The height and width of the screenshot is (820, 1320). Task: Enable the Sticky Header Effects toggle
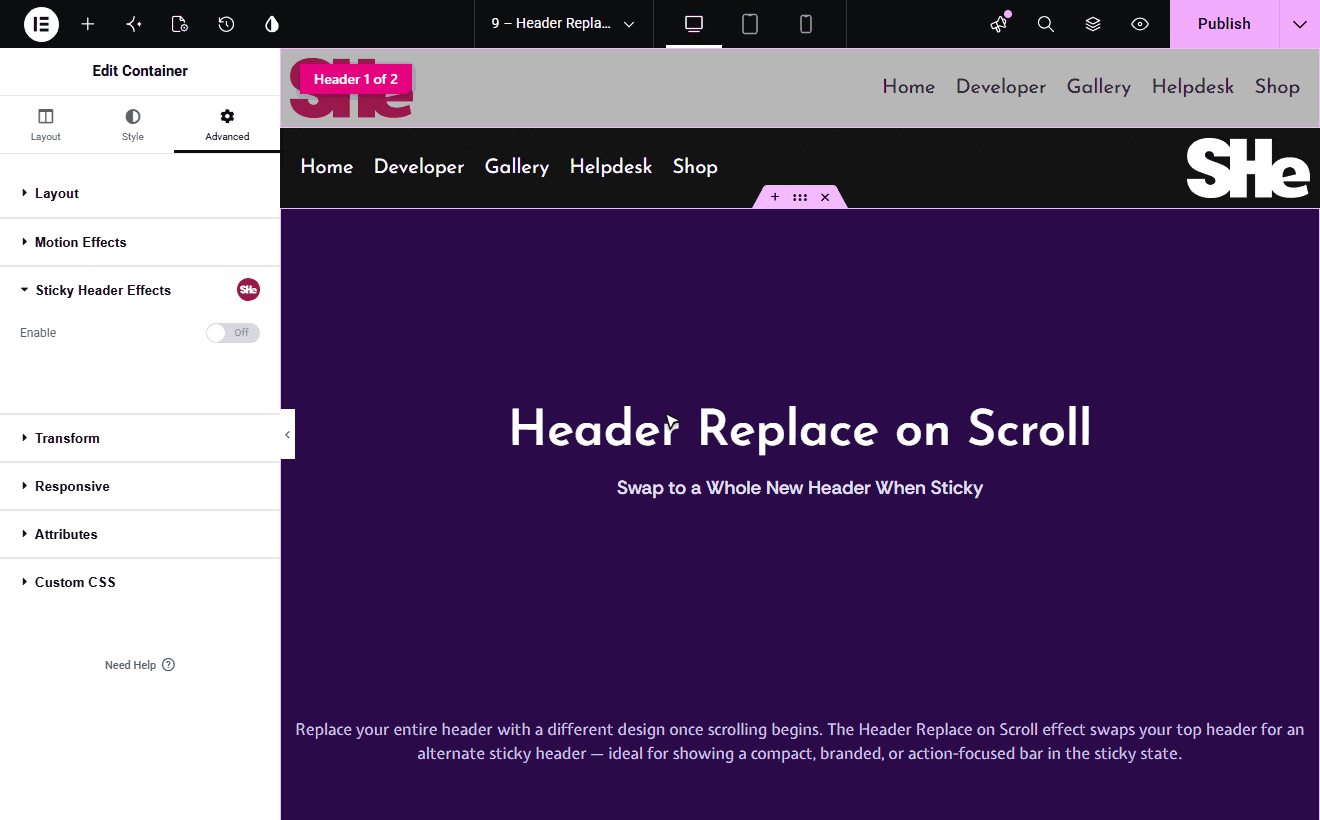point(233,333)
